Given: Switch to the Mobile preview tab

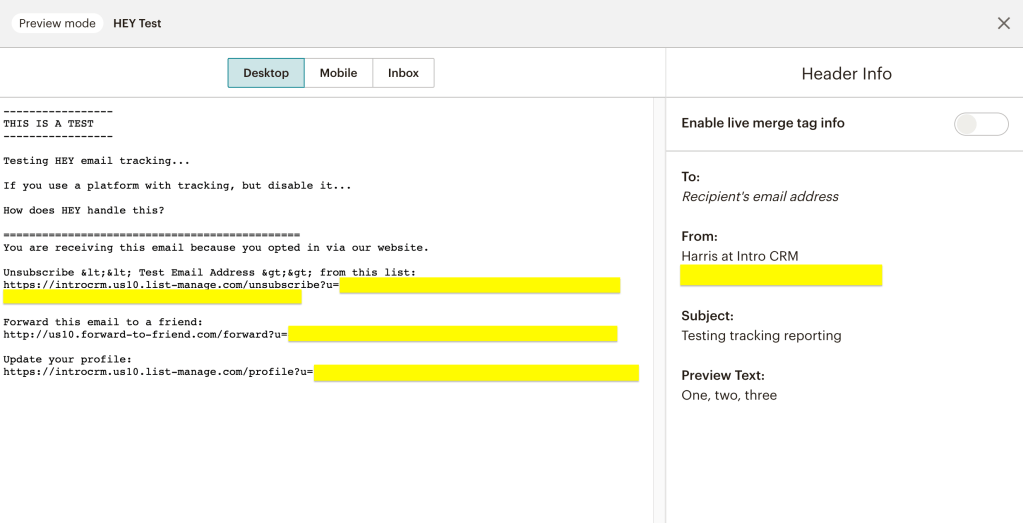Looking at the screenshot, I should point(338,73).
